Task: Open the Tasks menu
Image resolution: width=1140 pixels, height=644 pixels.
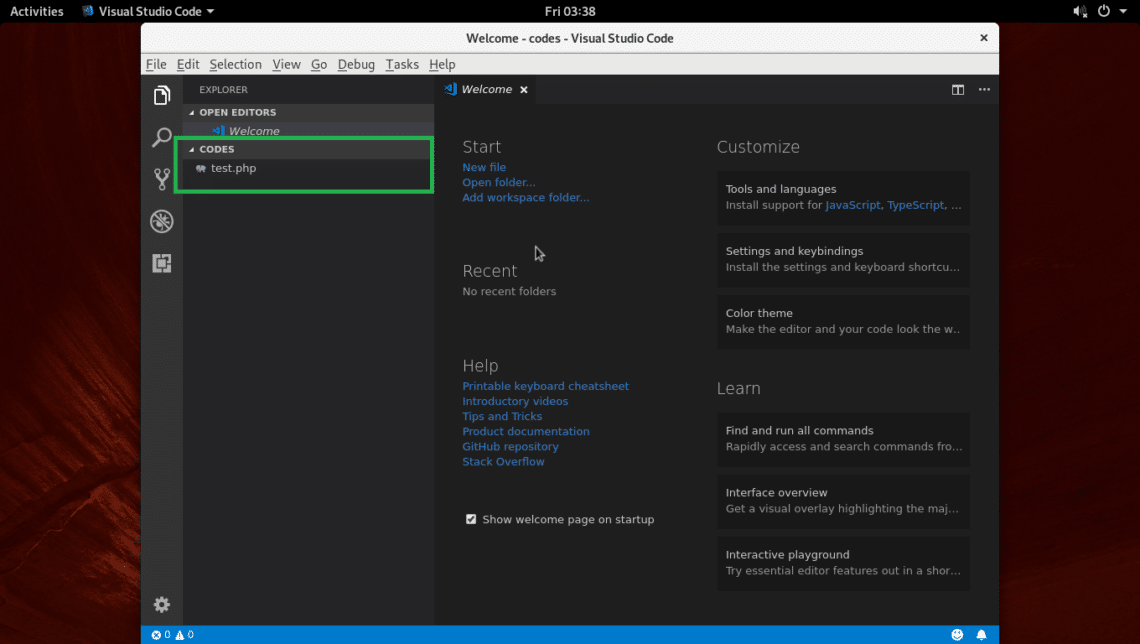Action: tap(402, 64)
